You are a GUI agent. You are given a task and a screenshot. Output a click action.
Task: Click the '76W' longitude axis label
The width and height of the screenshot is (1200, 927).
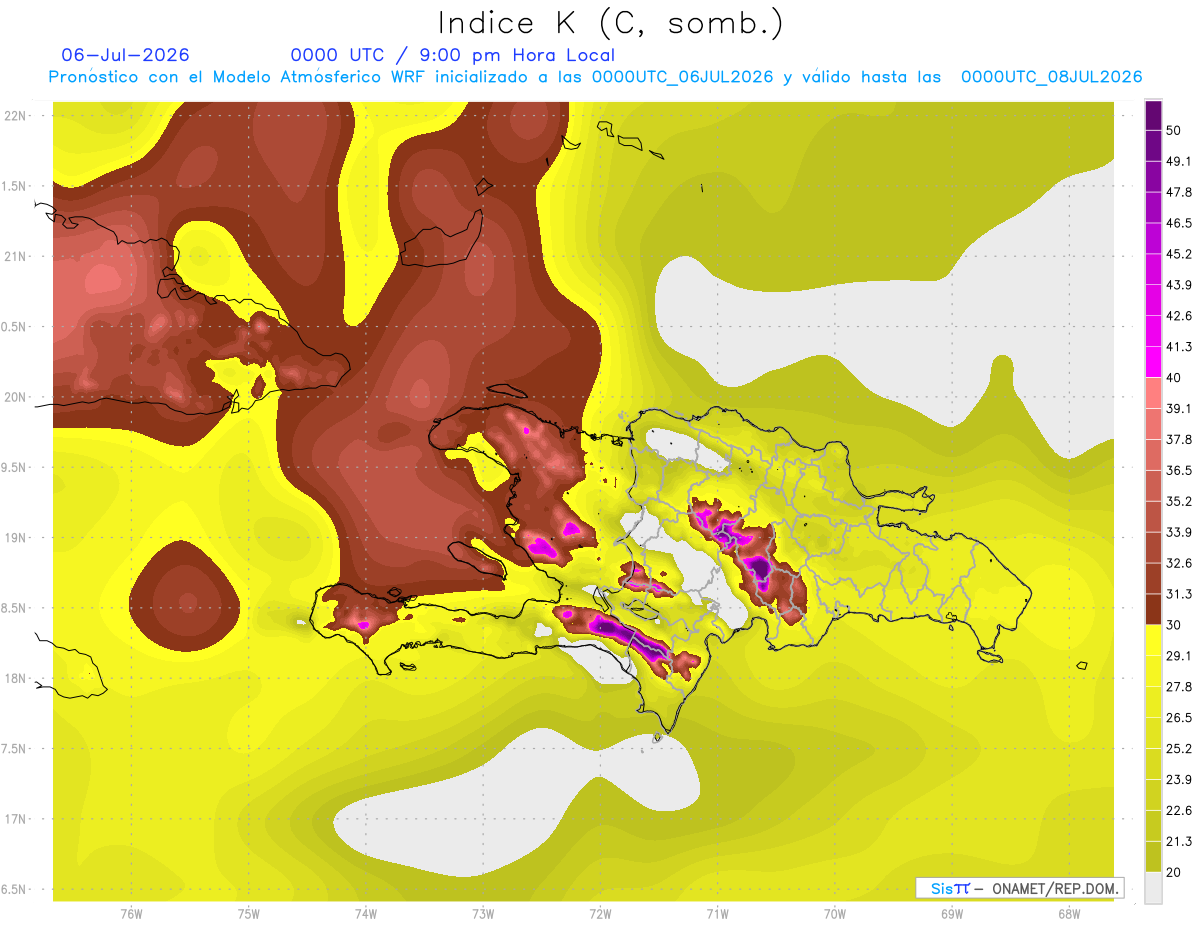[131, 914]
